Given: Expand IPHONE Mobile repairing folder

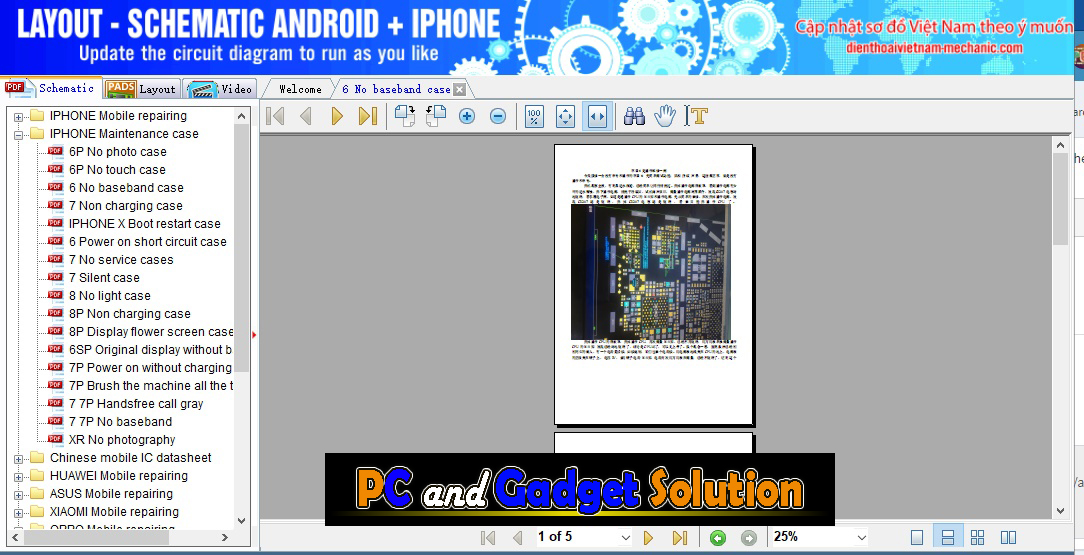Looking at the screenshot, I should click(18, 116).
